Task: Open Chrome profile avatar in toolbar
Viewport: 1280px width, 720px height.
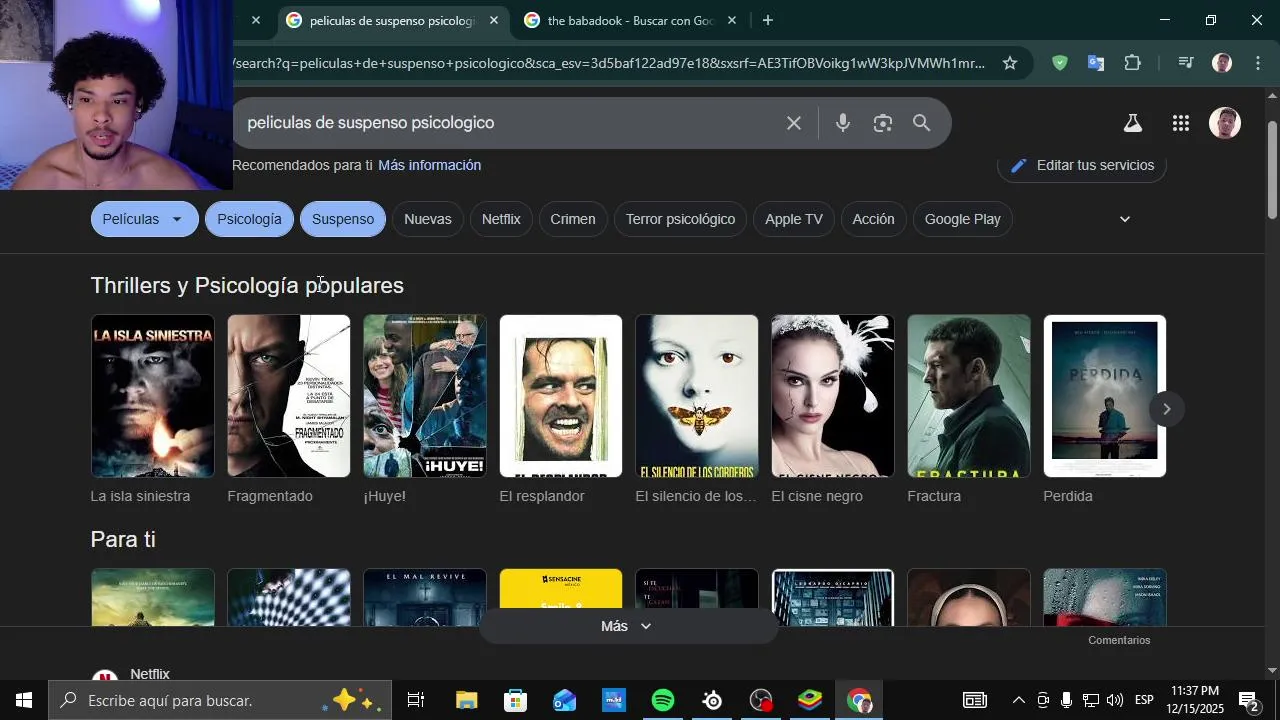Action: (1222, 63)
